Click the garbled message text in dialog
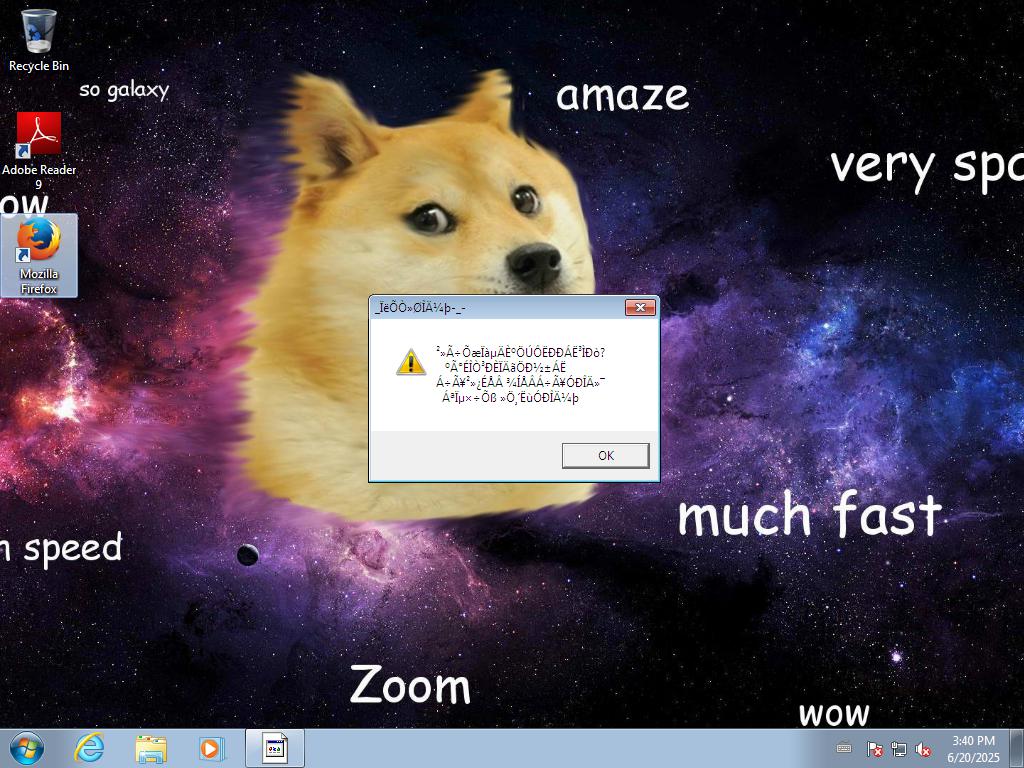Viewport: 1024px width, 768px height. pyautogui.click(x=520, y=375)
